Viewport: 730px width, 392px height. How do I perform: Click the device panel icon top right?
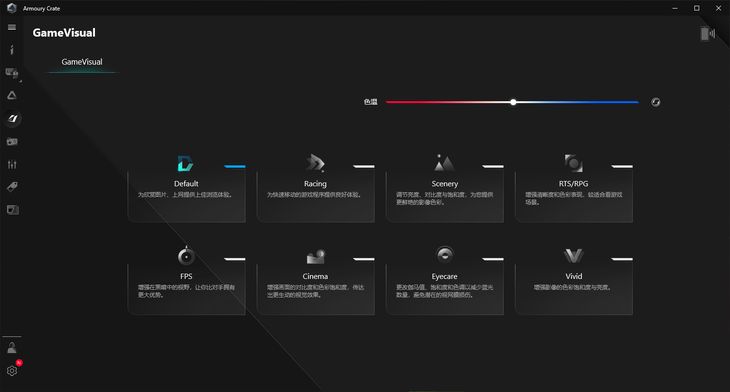tap(708, 34)
